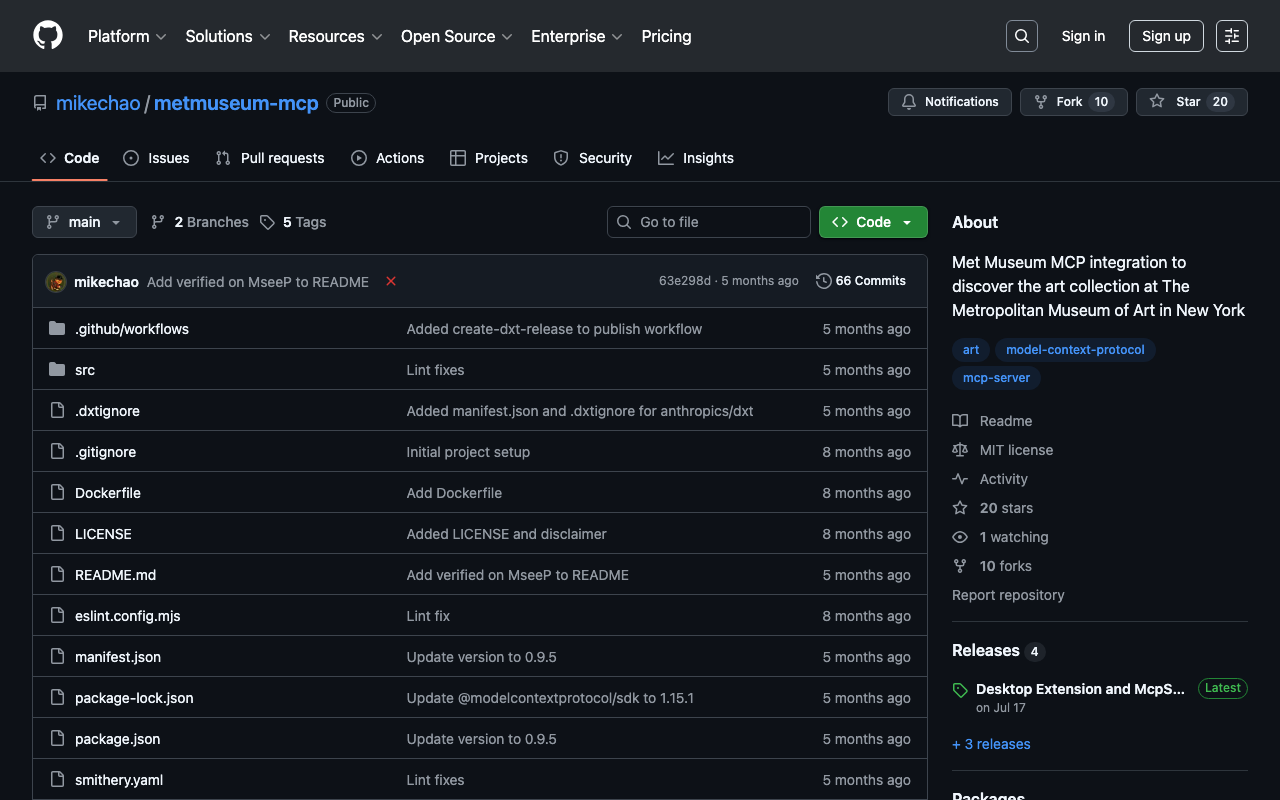
Task: Open appearance settings icon beside Sign up
Action: (x=1231, y=36)
